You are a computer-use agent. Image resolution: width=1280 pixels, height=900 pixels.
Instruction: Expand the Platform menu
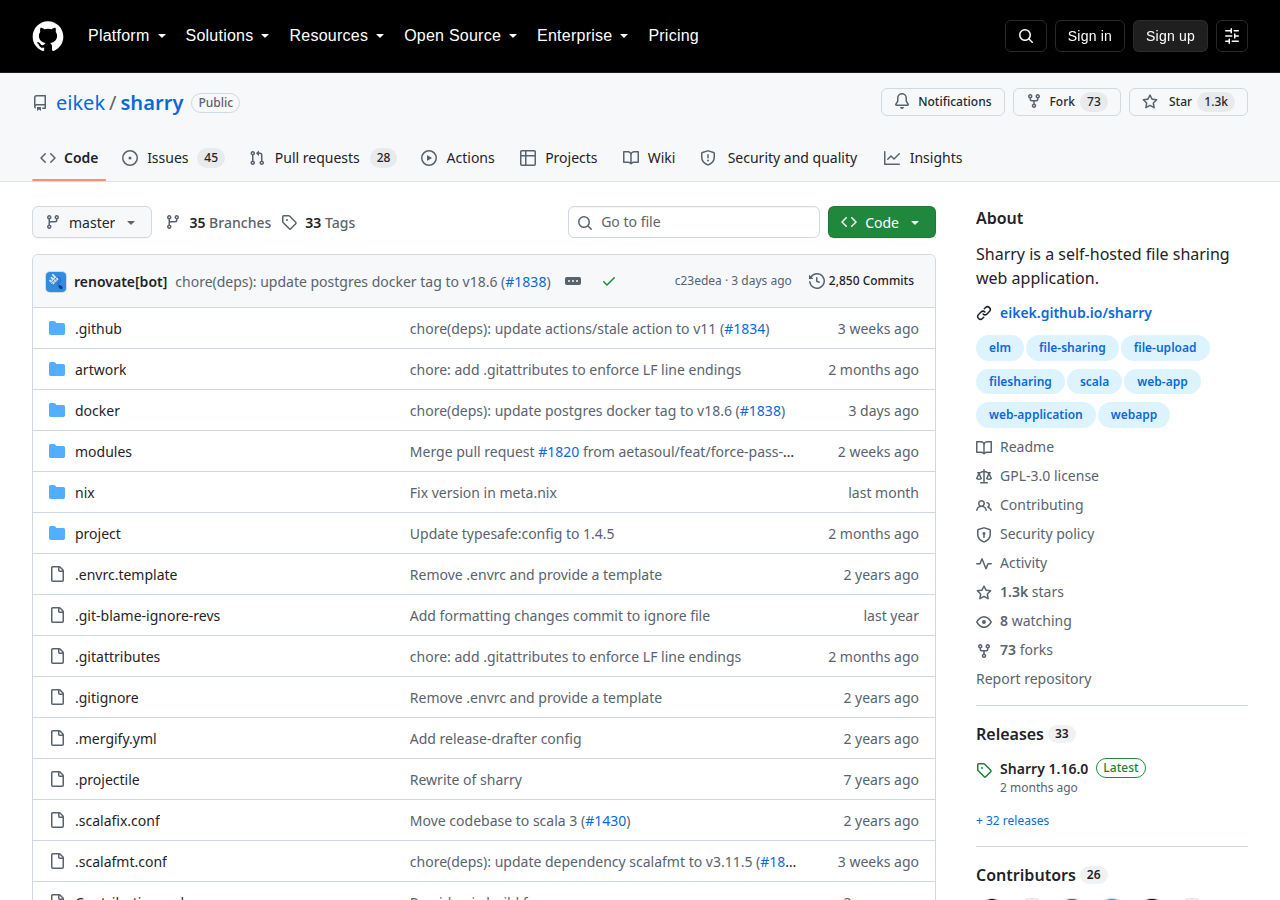127,36
